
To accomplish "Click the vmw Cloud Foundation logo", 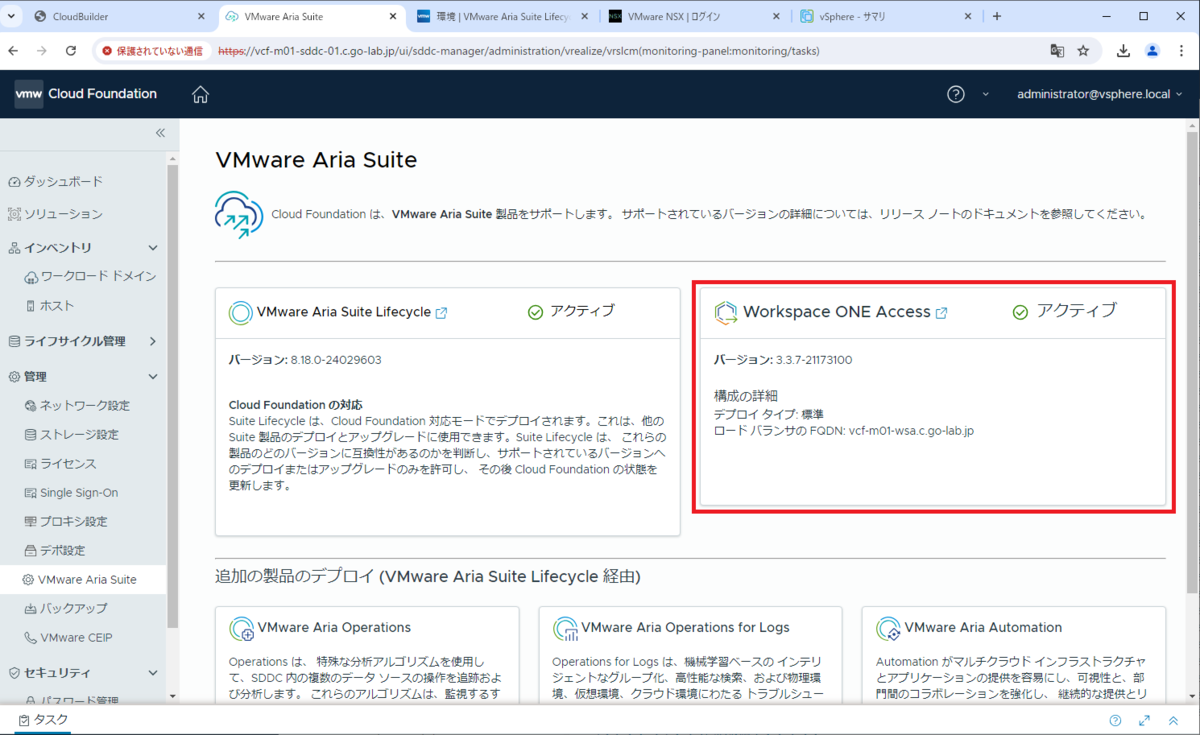I will [86, 94].
